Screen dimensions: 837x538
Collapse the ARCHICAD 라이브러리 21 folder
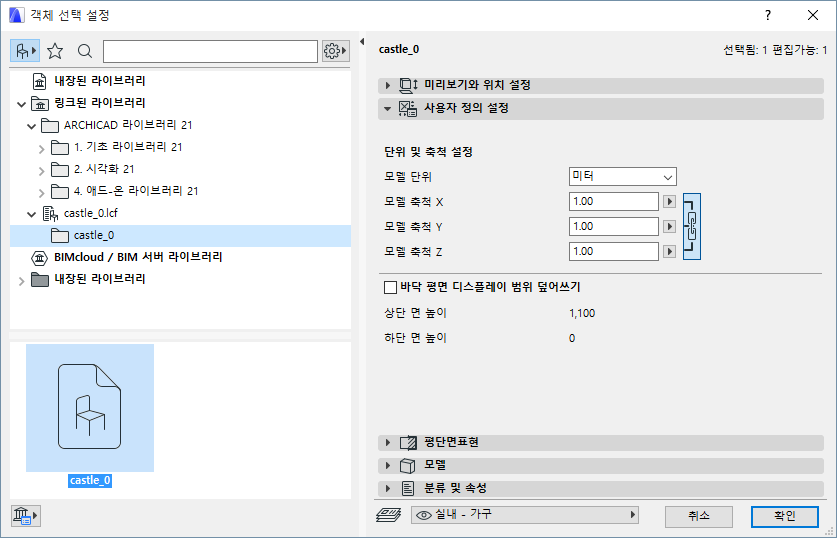tap(31, 126)
